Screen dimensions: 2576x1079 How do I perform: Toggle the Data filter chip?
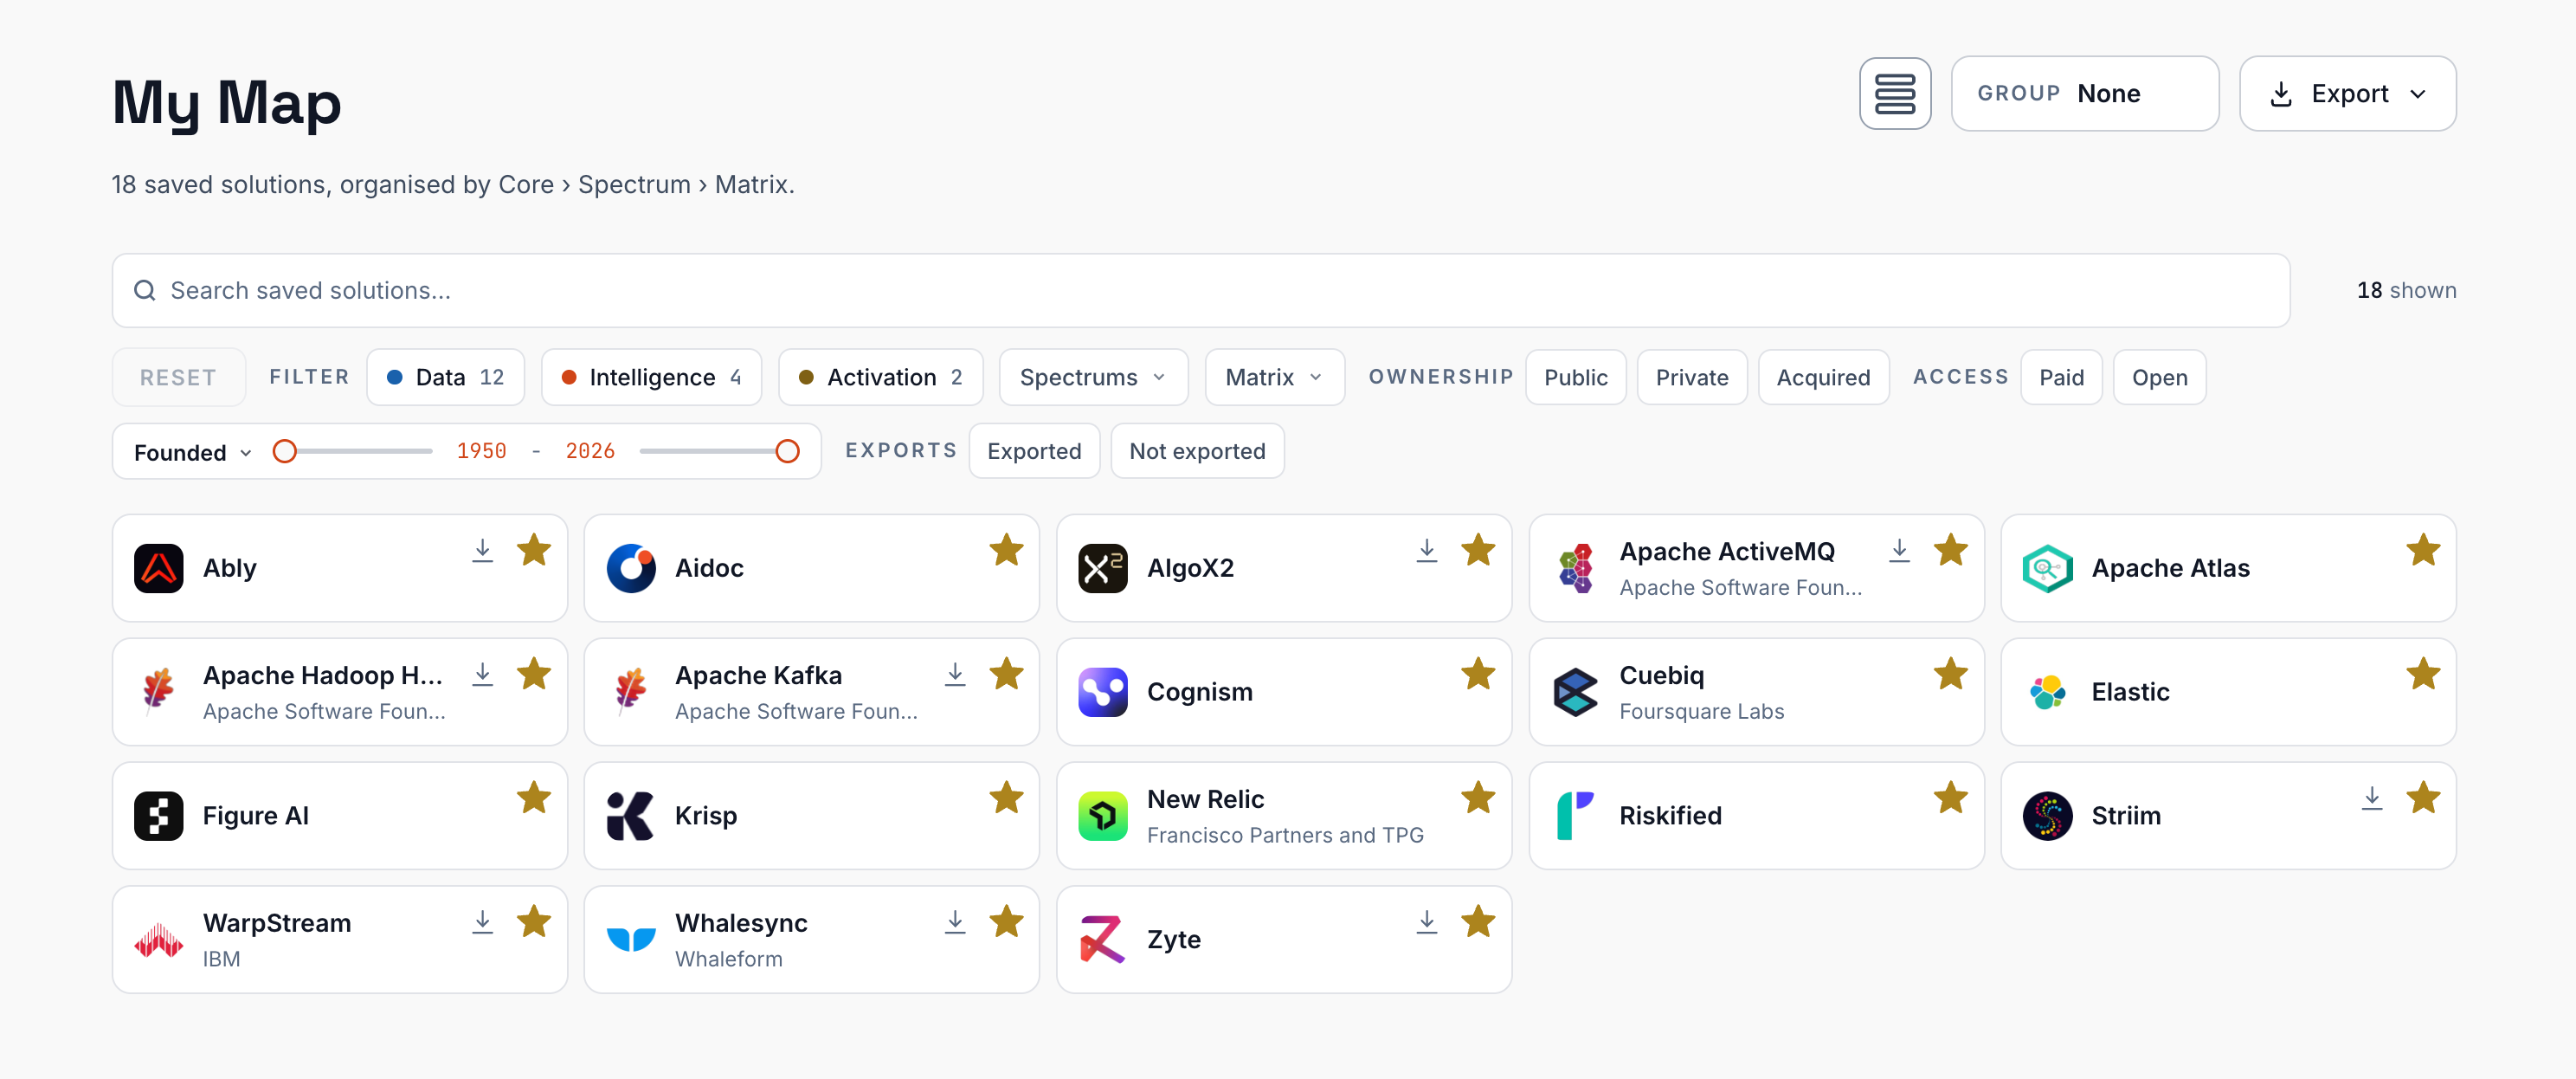coord(445,378)
